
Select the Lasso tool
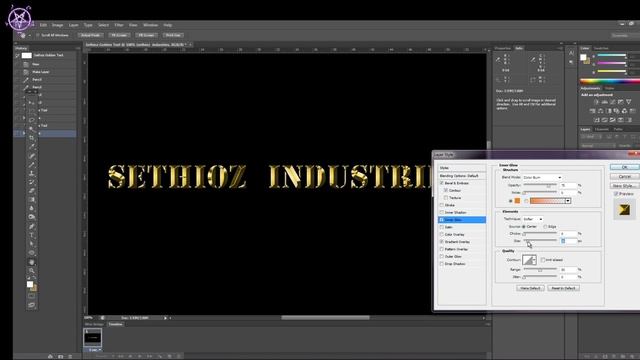click(x=32, y=120)
